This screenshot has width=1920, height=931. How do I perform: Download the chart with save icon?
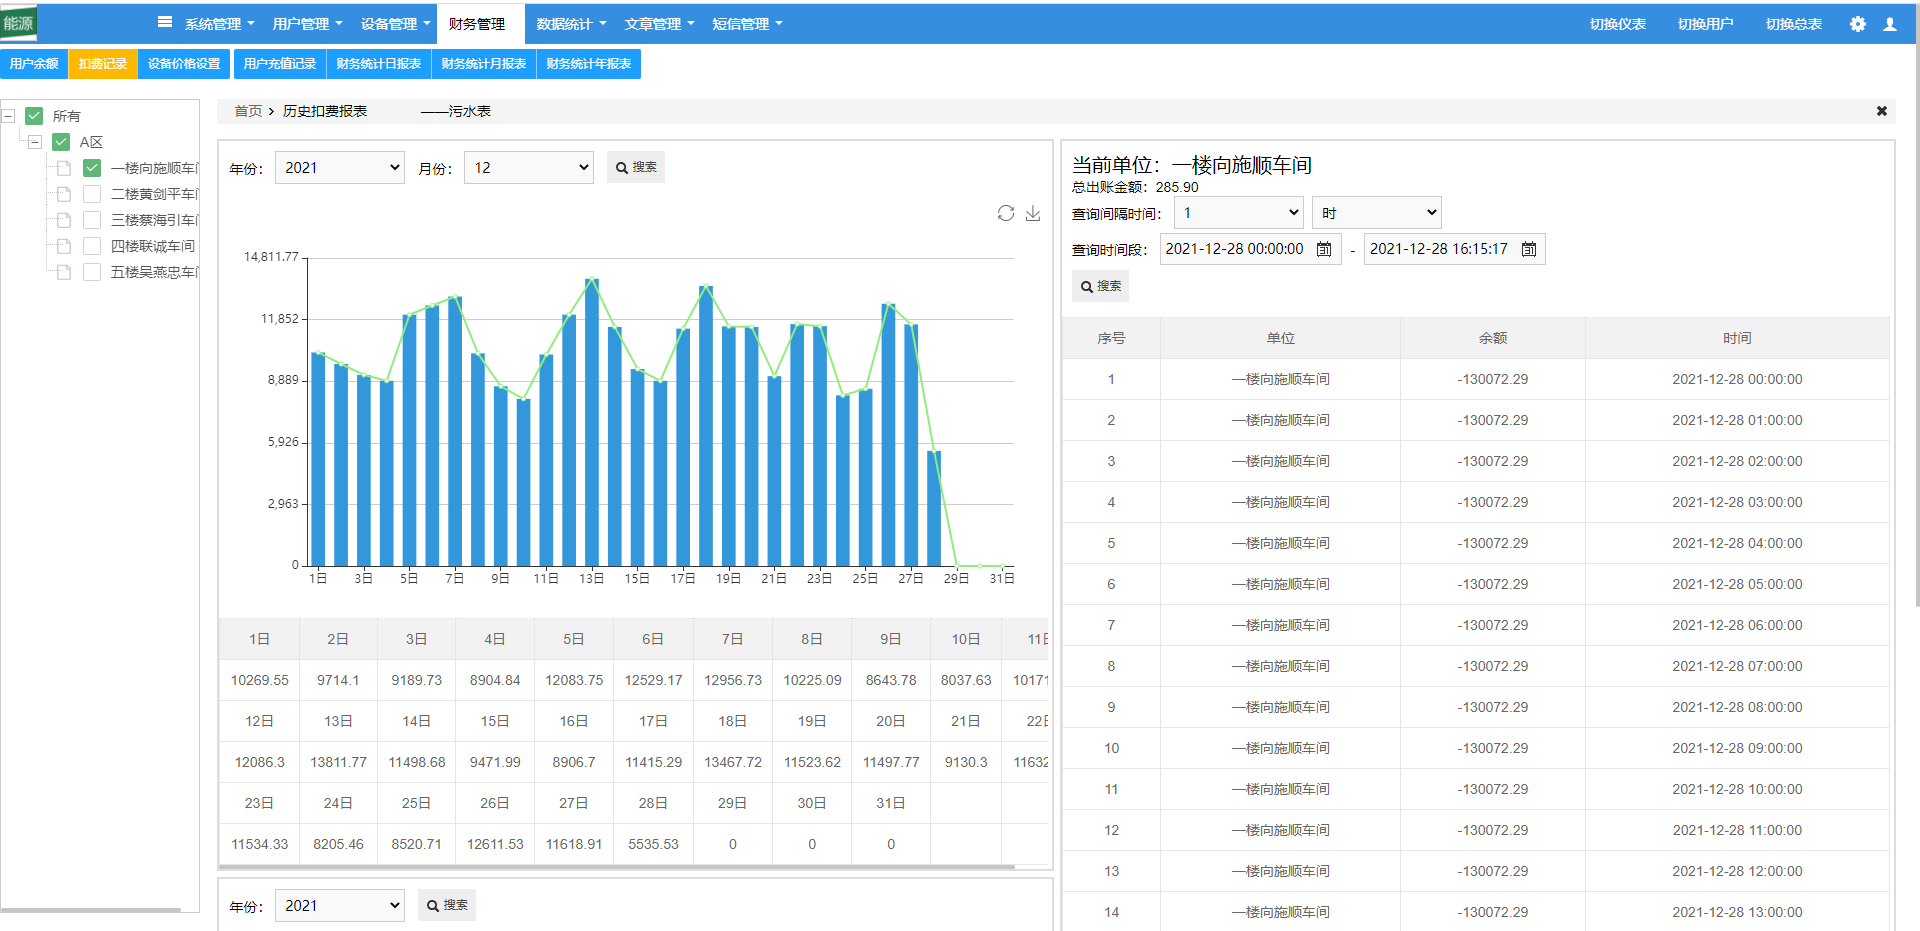pos(1033,213)
